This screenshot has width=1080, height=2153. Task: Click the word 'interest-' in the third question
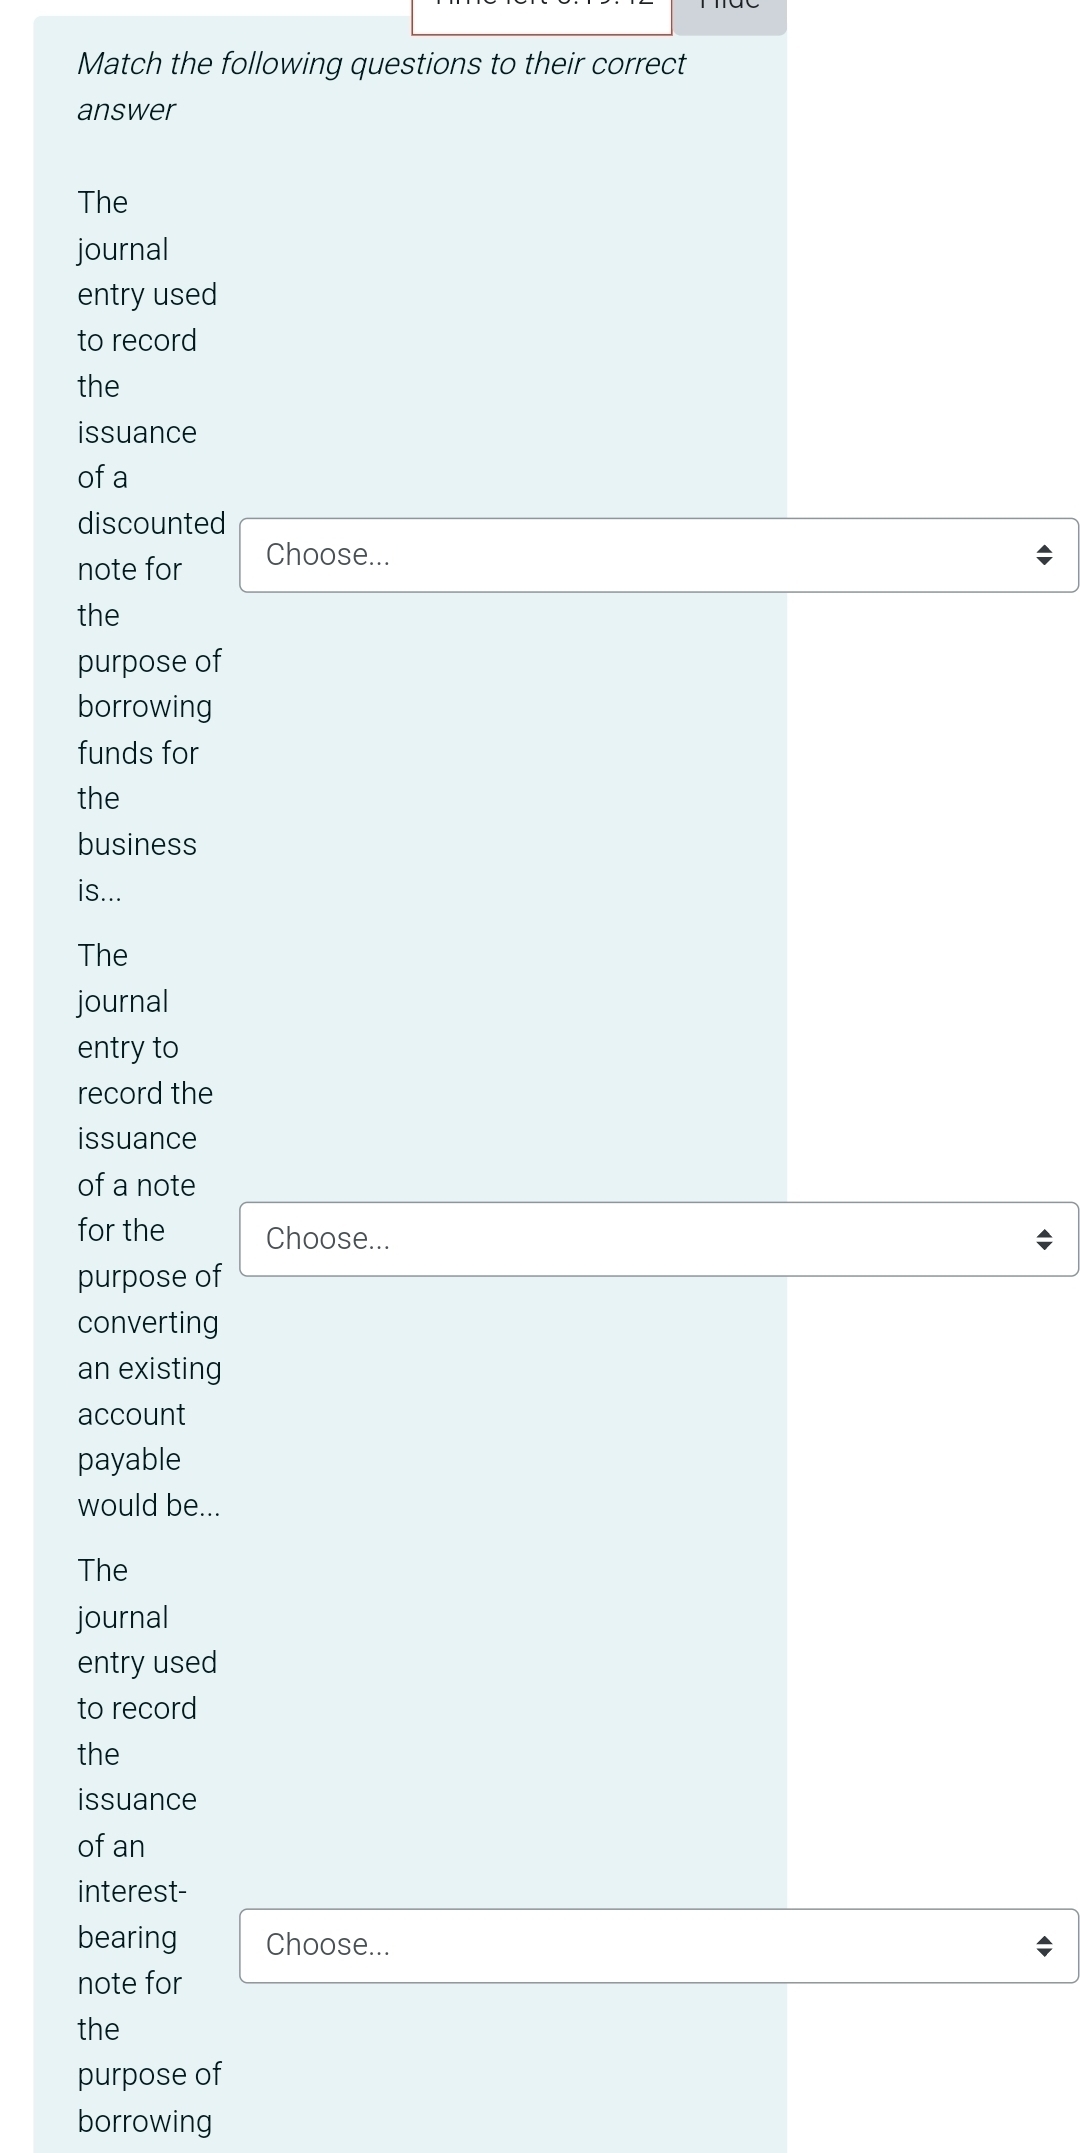pos(132,1892)
